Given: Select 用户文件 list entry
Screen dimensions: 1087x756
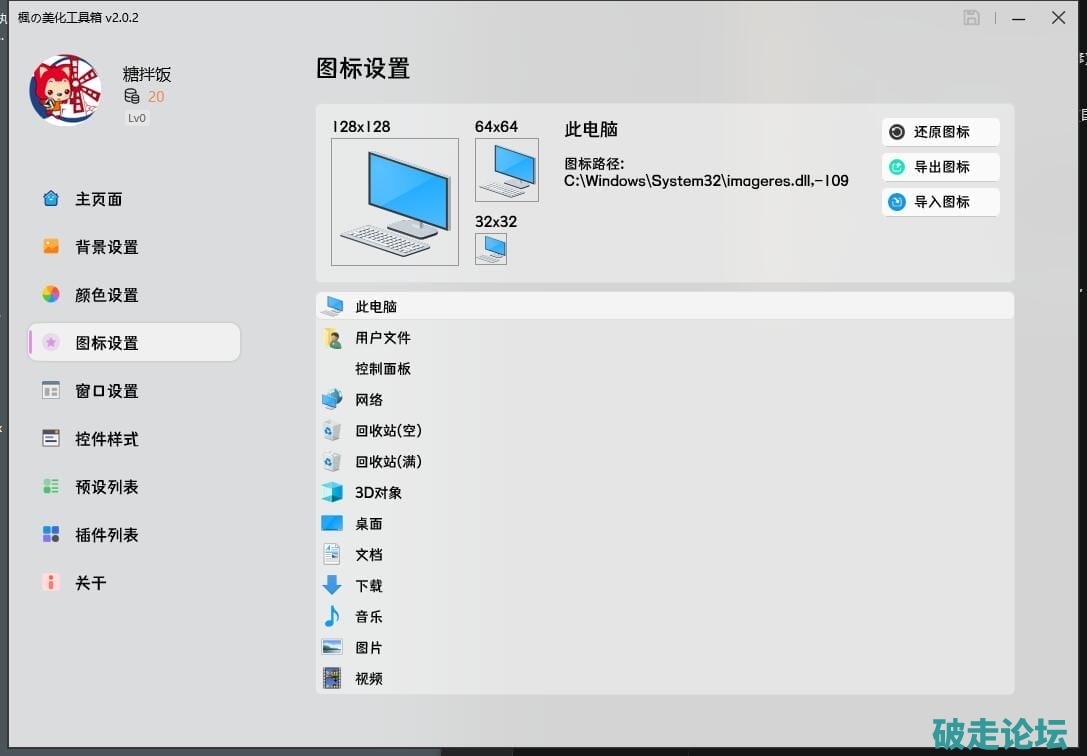Looking at the screenshot, I should point(382,338).
